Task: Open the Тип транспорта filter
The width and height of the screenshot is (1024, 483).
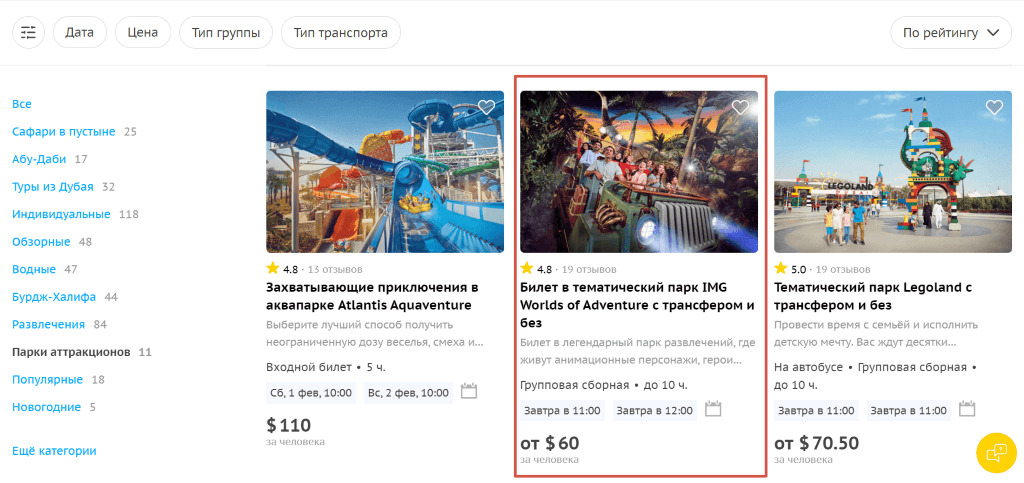Action: click(x=341, y=33)
